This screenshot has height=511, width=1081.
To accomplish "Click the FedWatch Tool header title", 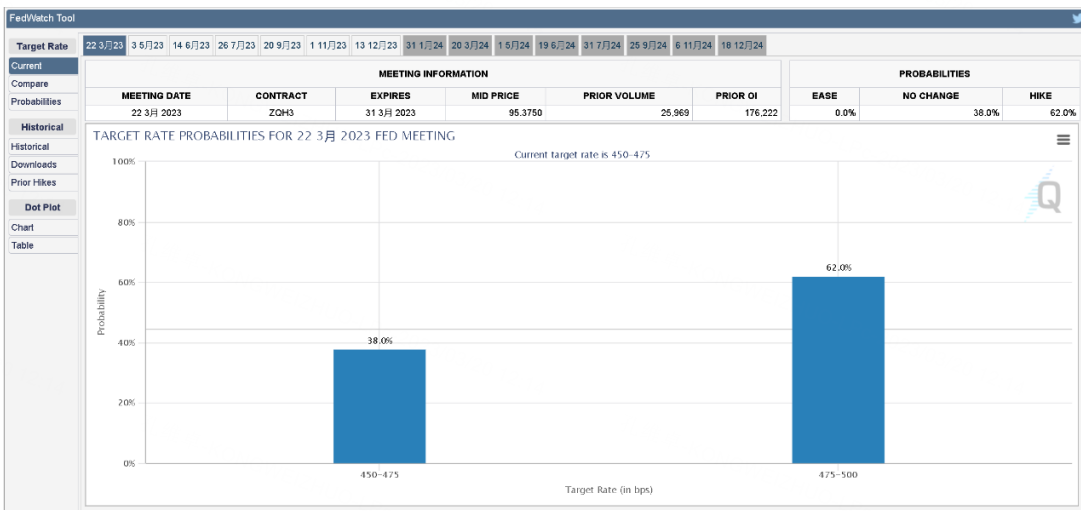I will [x=41, y=18].
